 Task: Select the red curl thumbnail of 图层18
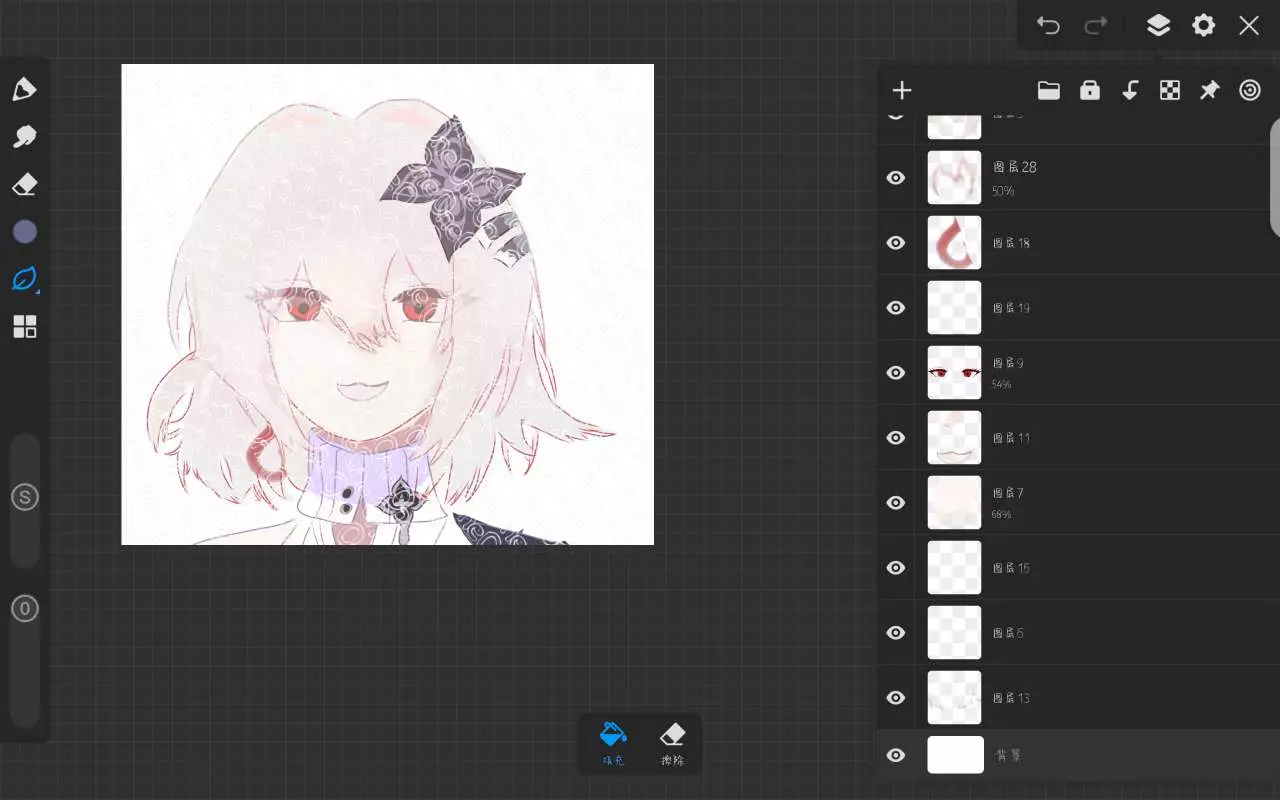(954, 243)
